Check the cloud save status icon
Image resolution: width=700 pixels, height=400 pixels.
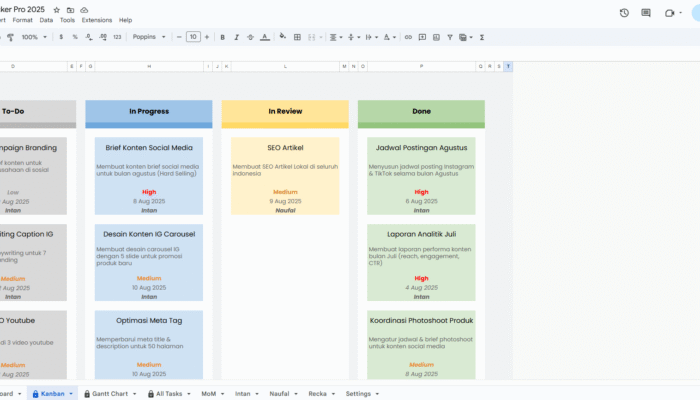click(84, 10)
